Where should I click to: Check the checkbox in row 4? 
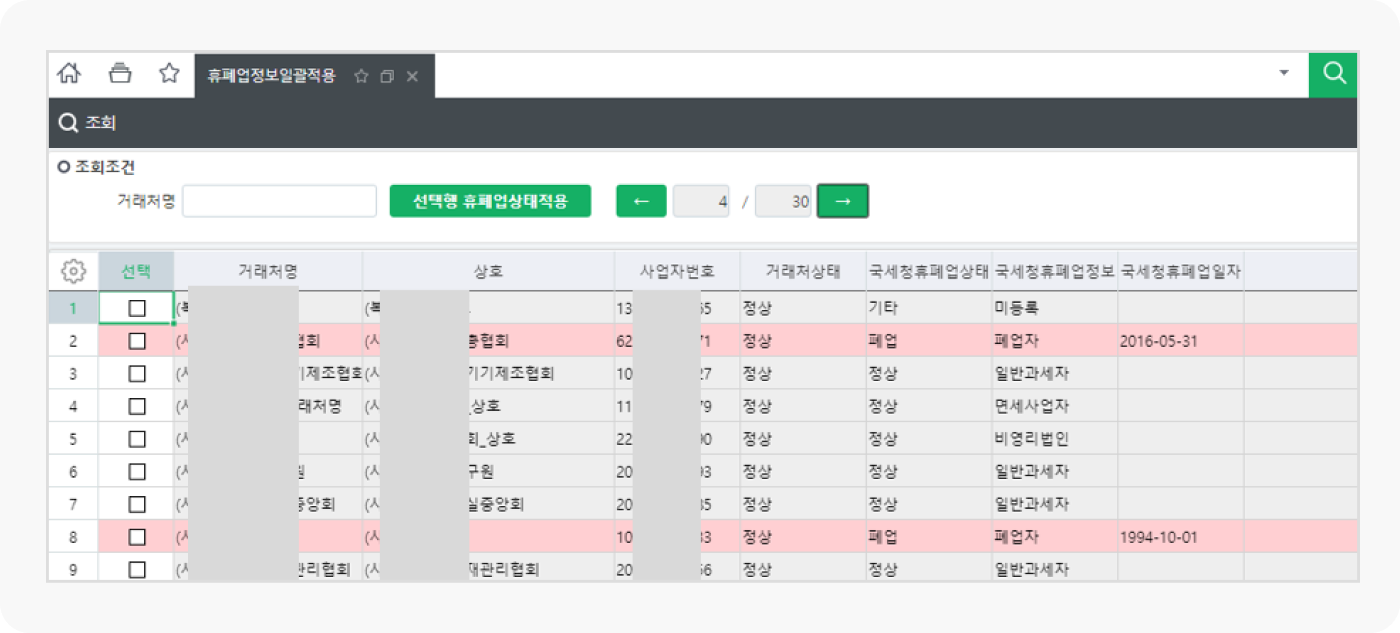(137, 407)
